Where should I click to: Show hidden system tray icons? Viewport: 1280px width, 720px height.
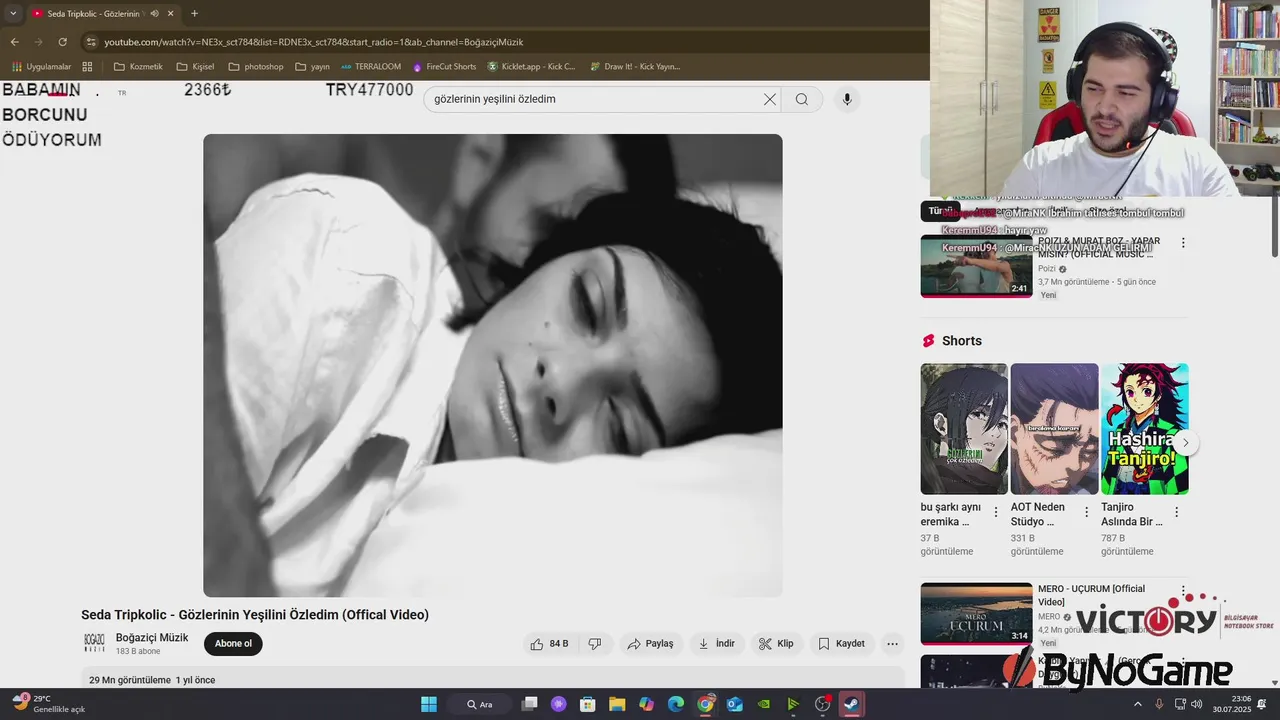pos(1137,704)
